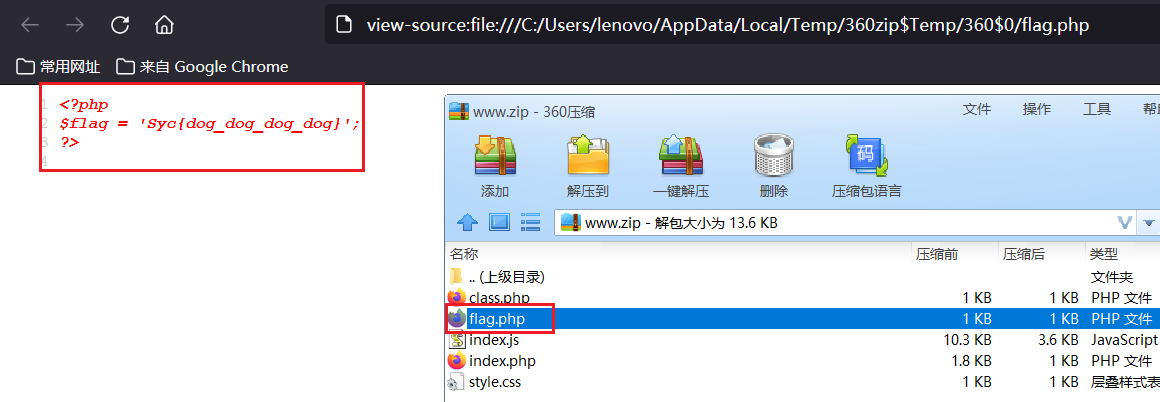Open the browser home page
1160x402 pixels.
(x=164, y=25)
